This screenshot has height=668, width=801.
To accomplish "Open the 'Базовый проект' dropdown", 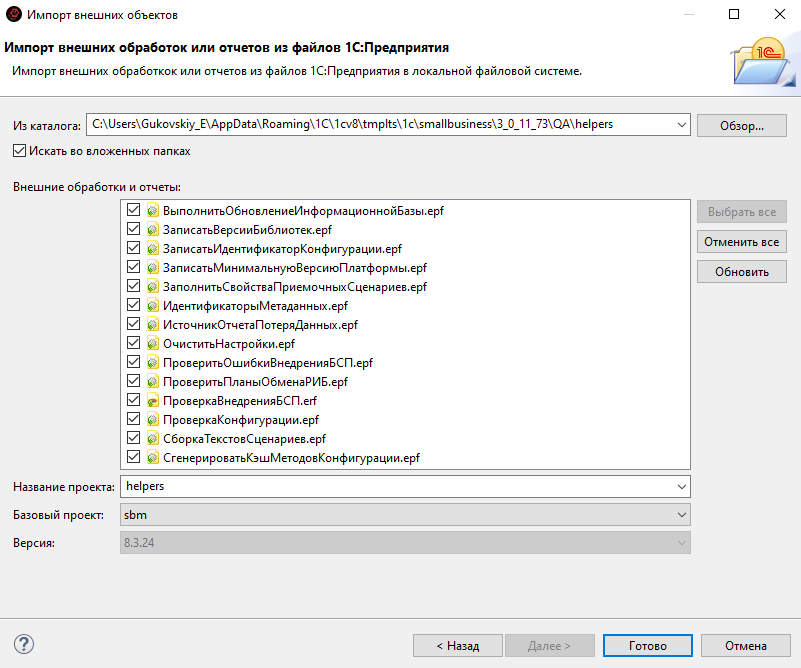I will (681, 514).
